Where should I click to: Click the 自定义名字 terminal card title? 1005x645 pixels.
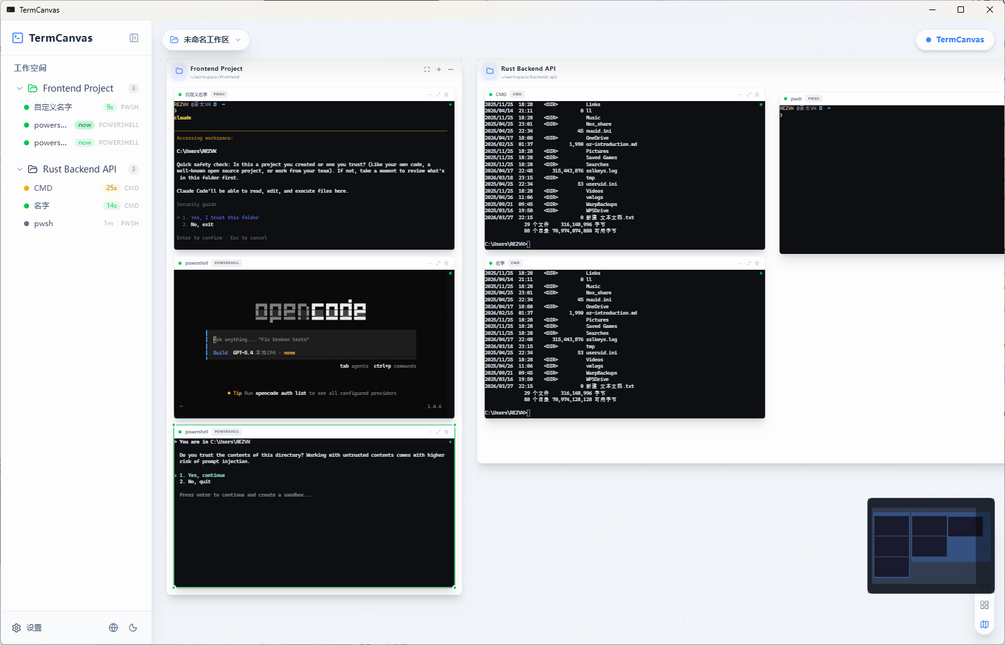click(196, 94)
